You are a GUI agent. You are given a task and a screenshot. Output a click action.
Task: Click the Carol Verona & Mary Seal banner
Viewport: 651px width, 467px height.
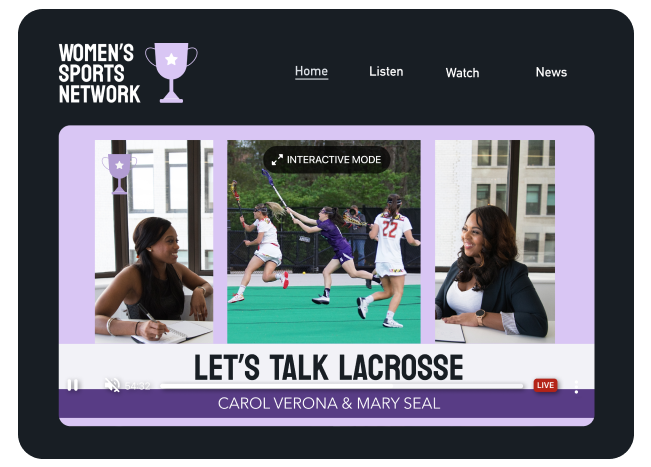coord(328,404)
